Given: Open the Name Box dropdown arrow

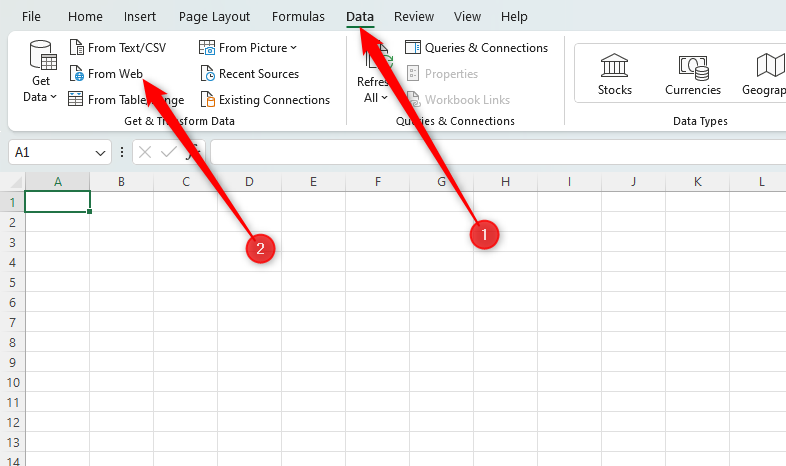Looking at the screenshot, I should pos(100,153).
